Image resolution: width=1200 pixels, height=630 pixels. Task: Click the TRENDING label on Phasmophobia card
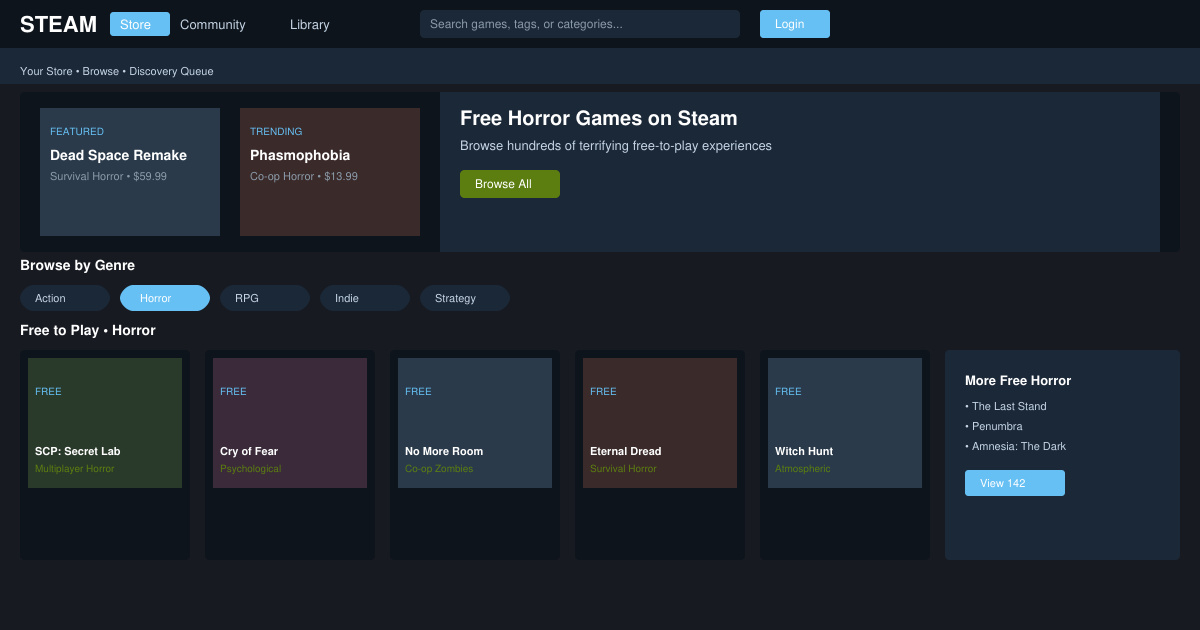click(x=276, y=131)
